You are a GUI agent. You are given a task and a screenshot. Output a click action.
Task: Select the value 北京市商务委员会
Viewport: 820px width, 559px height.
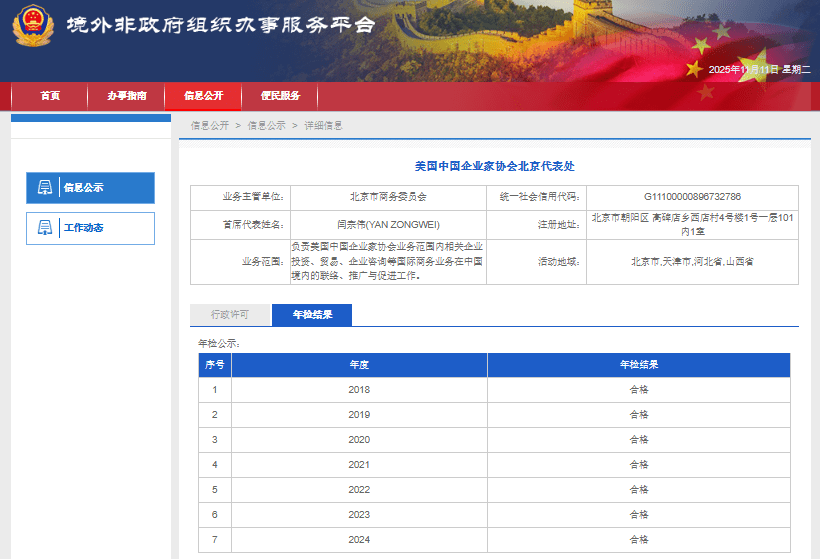[389, 197]
